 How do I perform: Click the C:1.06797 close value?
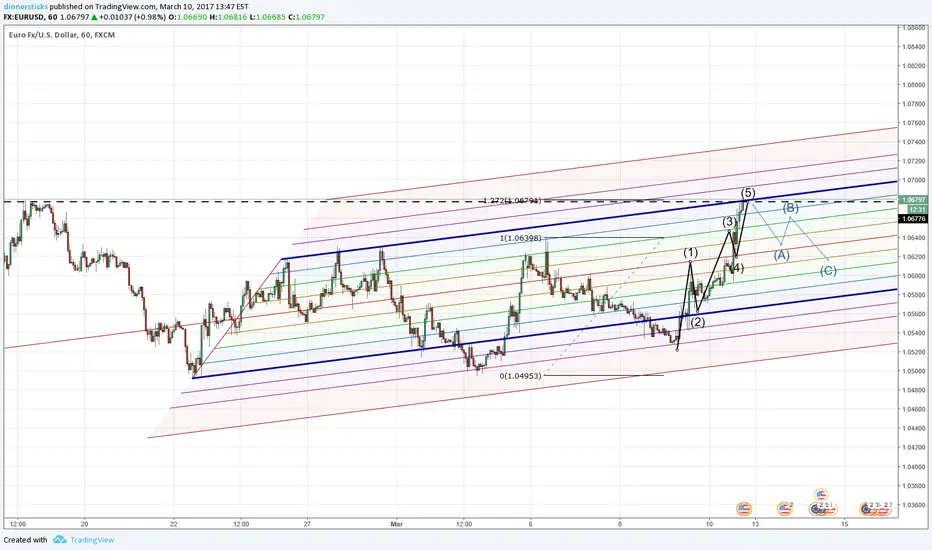click(307, 17)
